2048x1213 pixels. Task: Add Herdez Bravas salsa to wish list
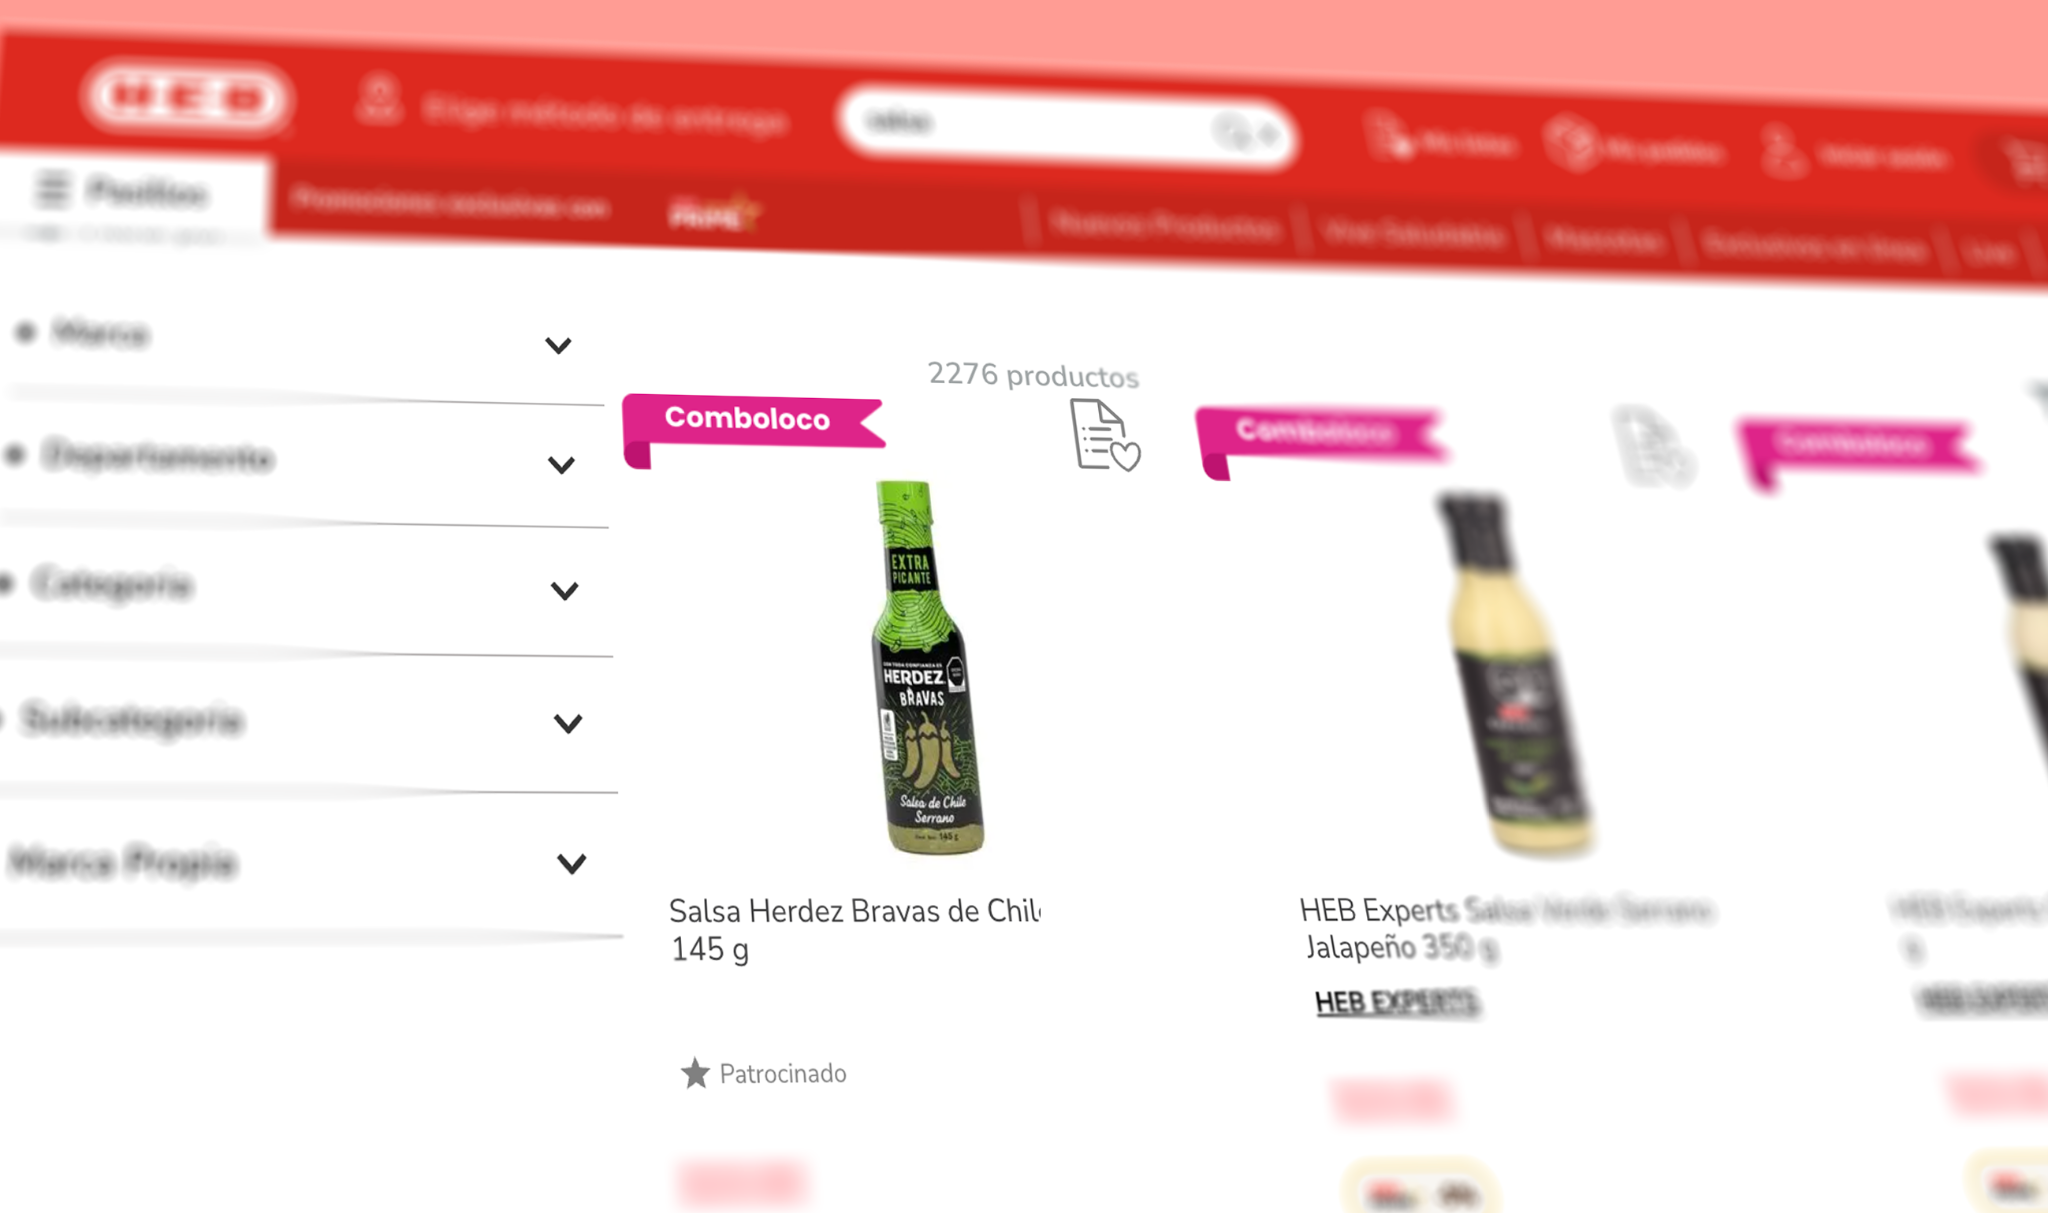coord(1103,434)
